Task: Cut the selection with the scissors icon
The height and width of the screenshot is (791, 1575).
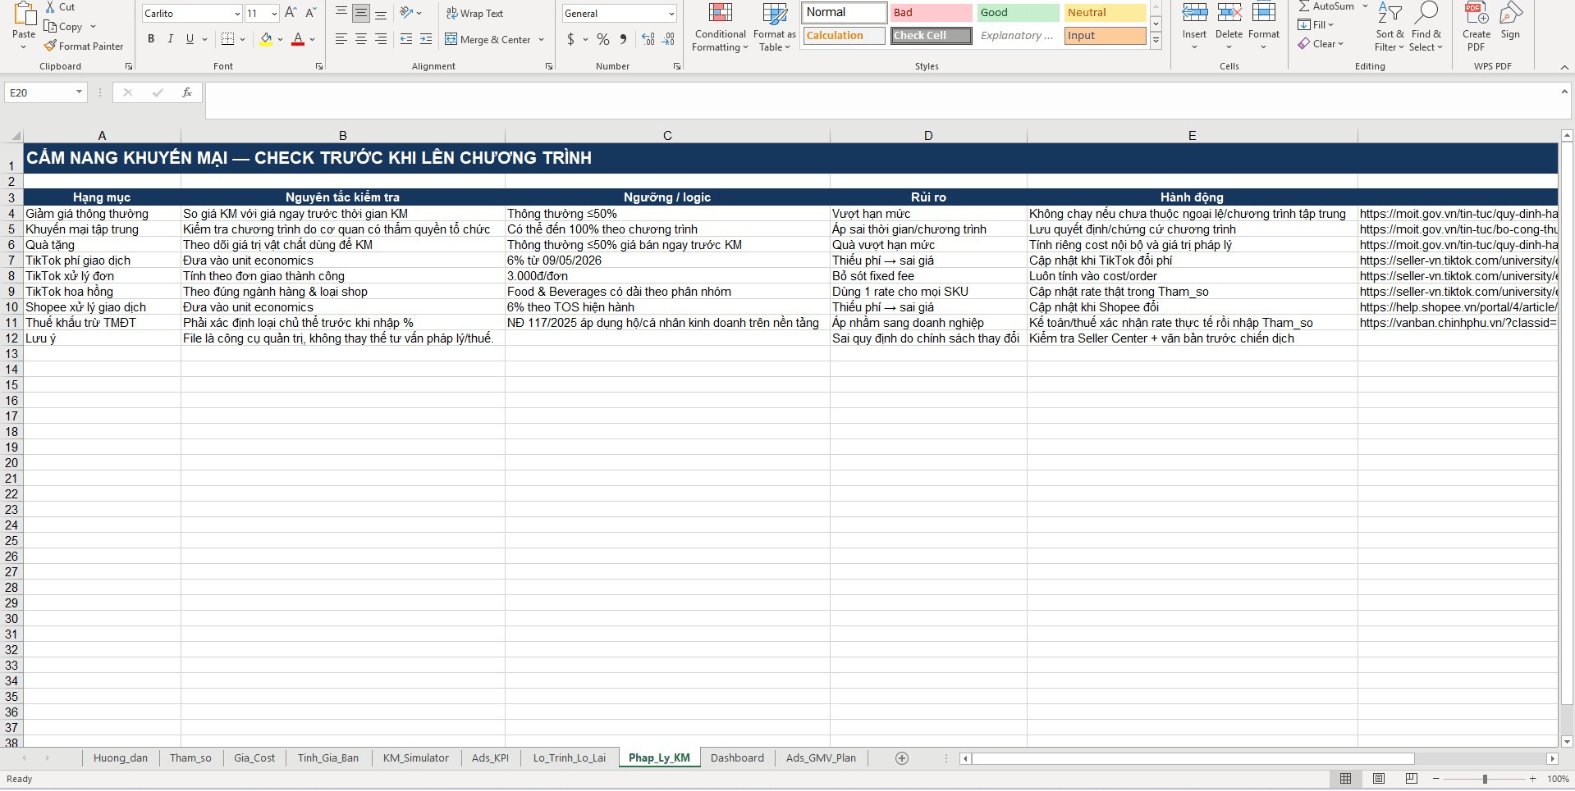Action: (x=51, y=7)
